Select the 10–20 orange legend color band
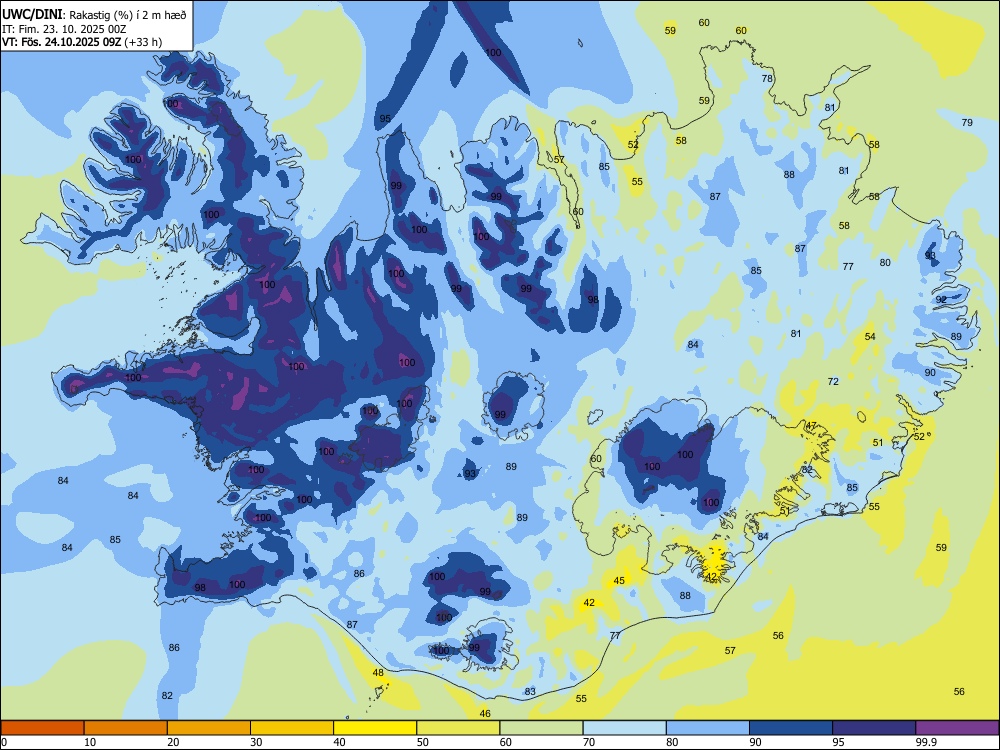 [126, 728]
